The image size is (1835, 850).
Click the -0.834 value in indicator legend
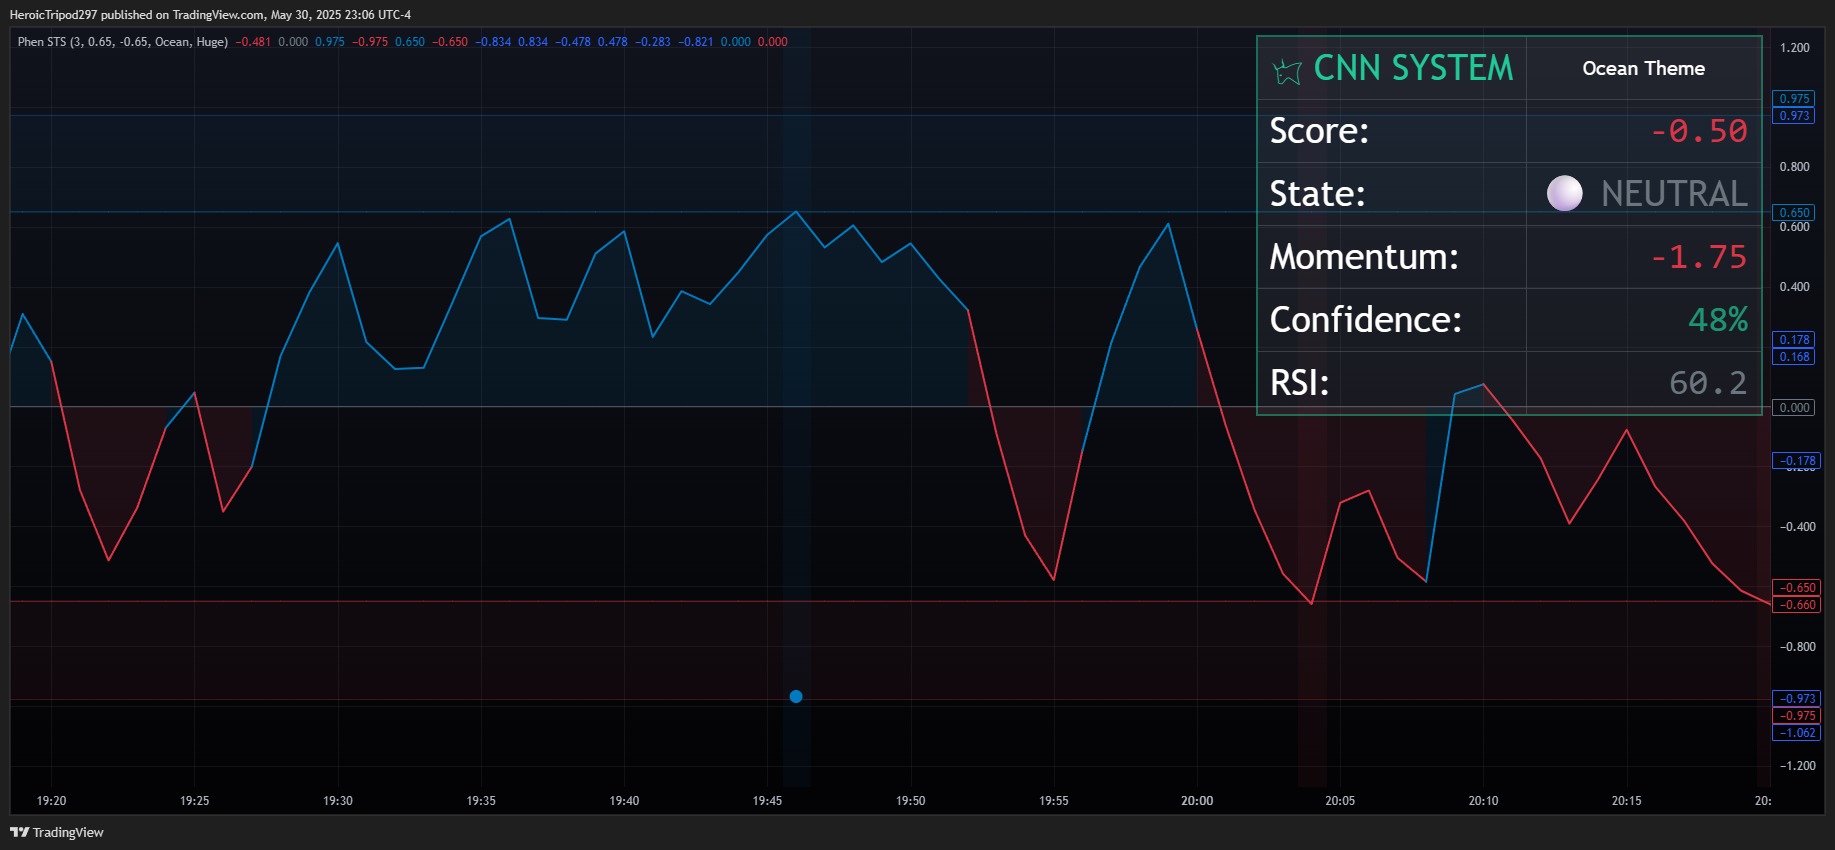[493, 42]
